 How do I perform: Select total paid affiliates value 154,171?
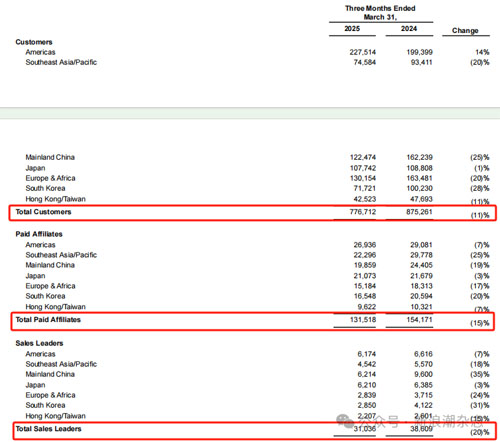[419, 320]
